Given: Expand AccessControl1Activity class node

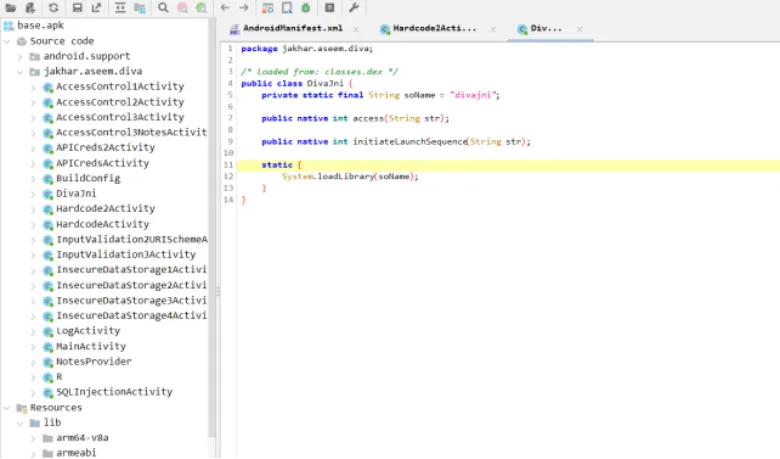Looking at the screenshot, I should tap(33, 88).
